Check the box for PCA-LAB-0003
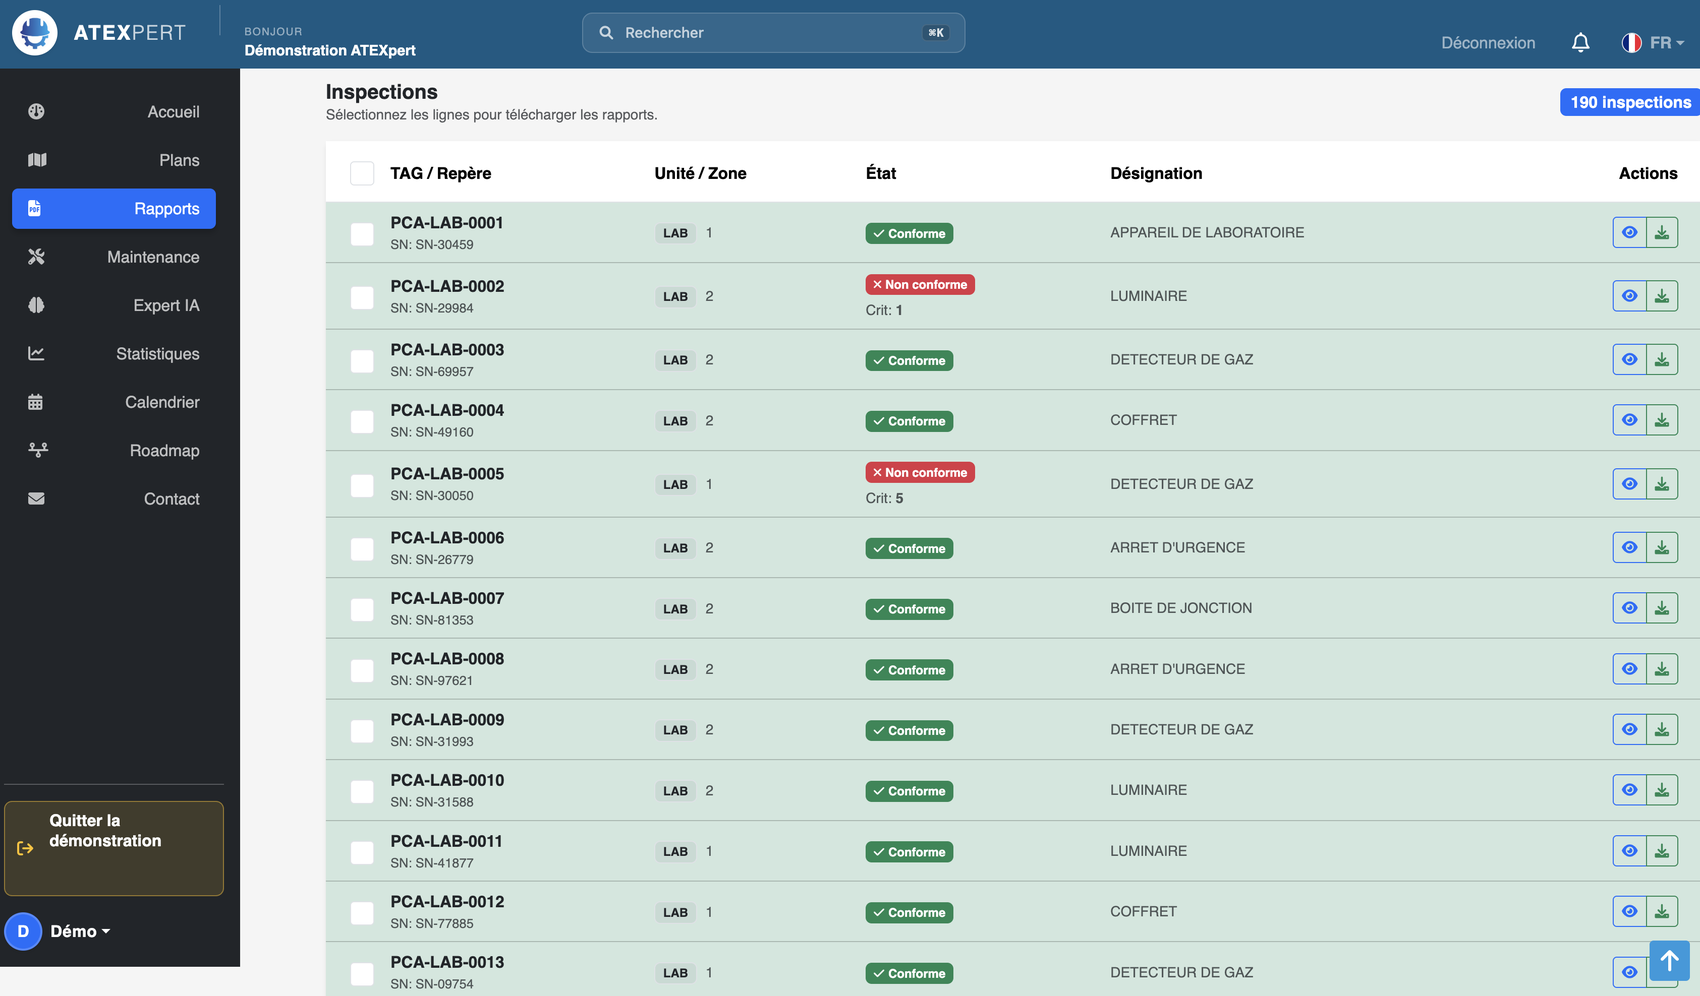Viewport: 1700px width, 996px height. coord(362,361)
